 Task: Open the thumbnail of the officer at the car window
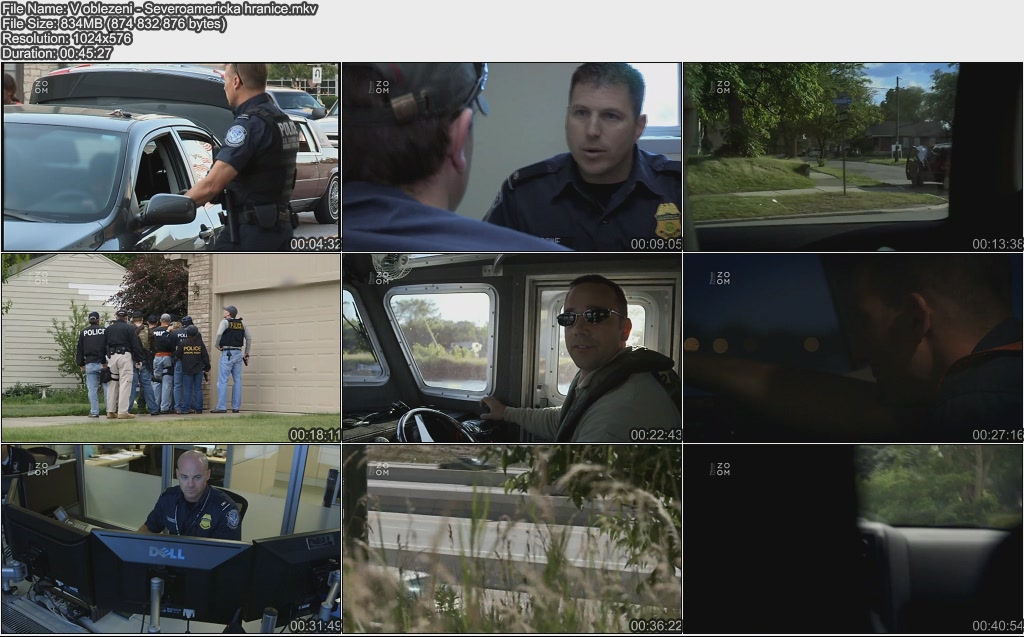(171, 157)
